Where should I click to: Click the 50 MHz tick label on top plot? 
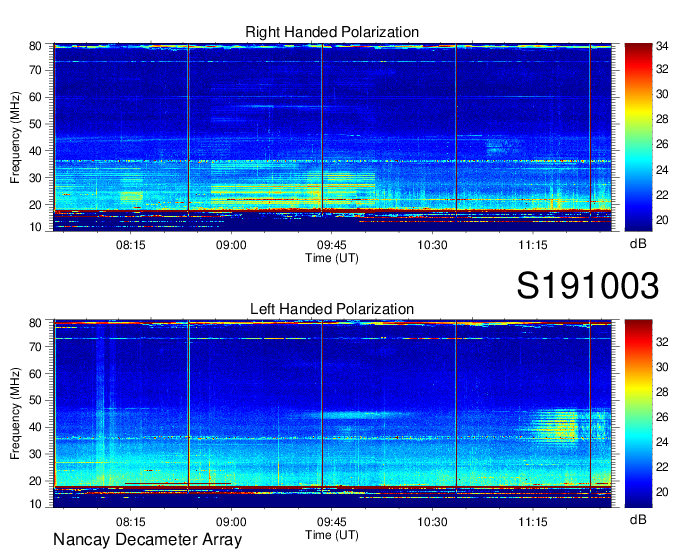(35, 124)
